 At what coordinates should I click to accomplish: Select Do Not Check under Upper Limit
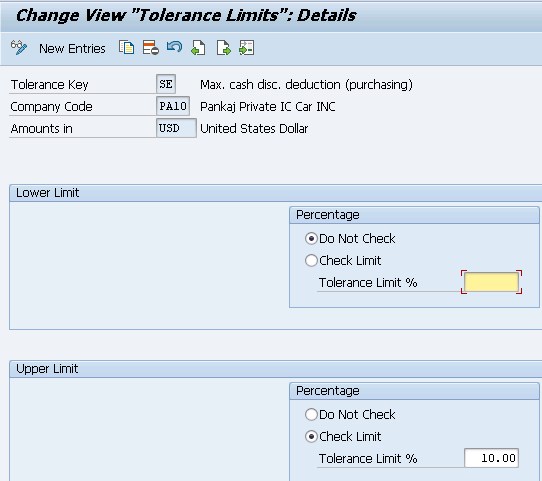coord(311,414)
